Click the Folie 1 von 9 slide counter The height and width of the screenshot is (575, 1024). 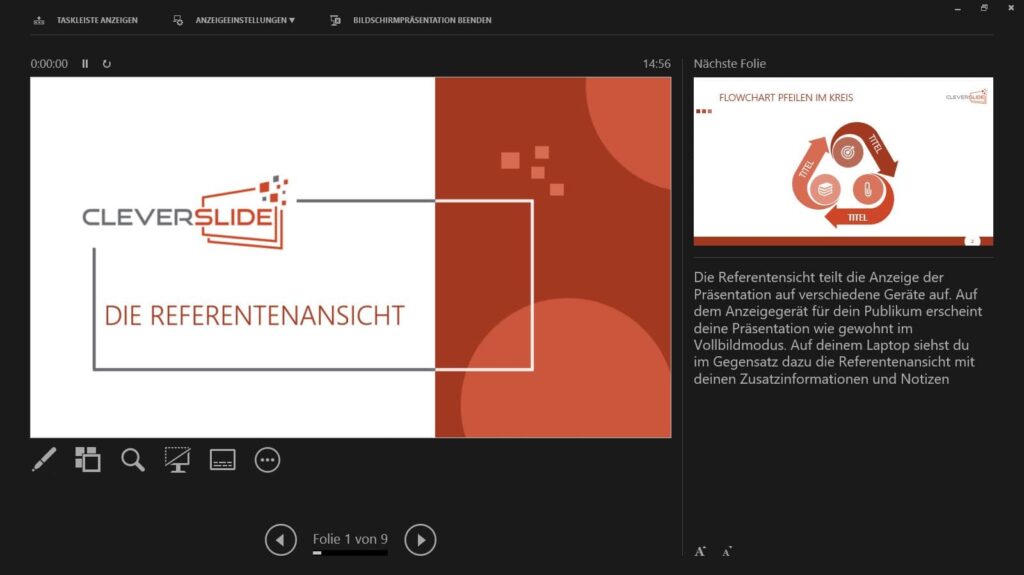[x=350, y=539]
